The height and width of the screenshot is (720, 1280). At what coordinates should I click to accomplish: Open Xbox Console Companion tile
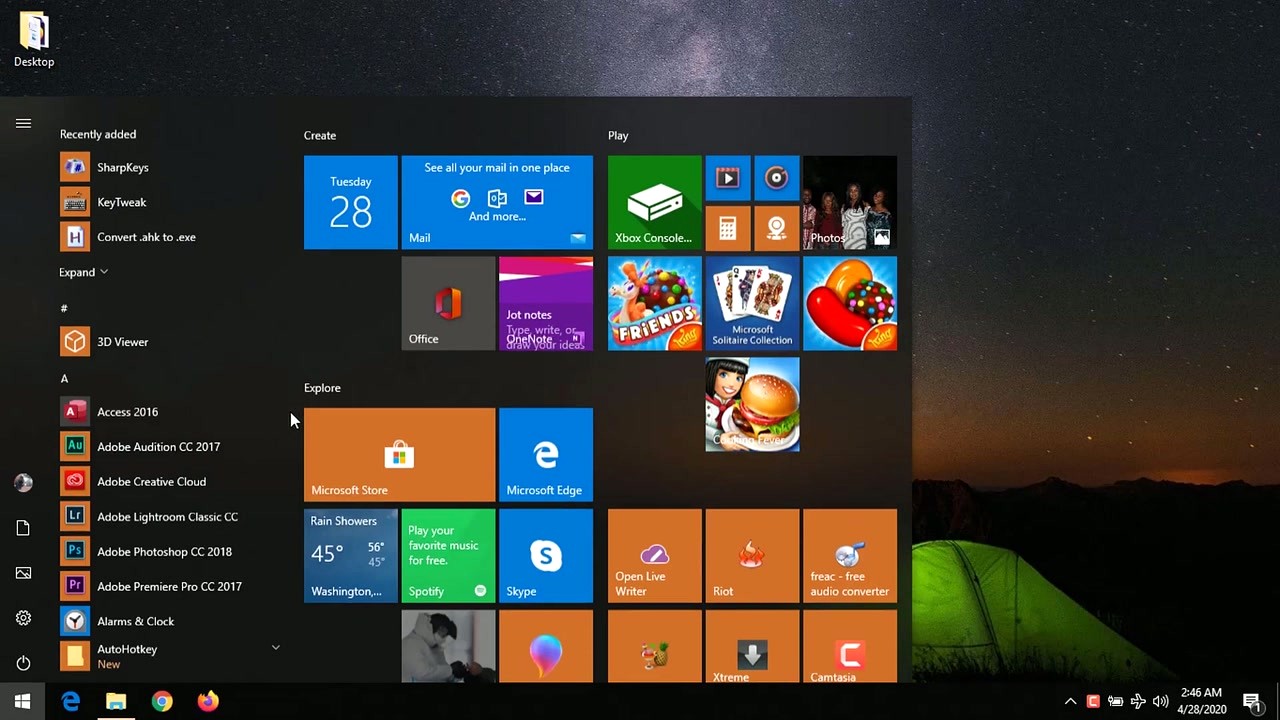point(654,202)
